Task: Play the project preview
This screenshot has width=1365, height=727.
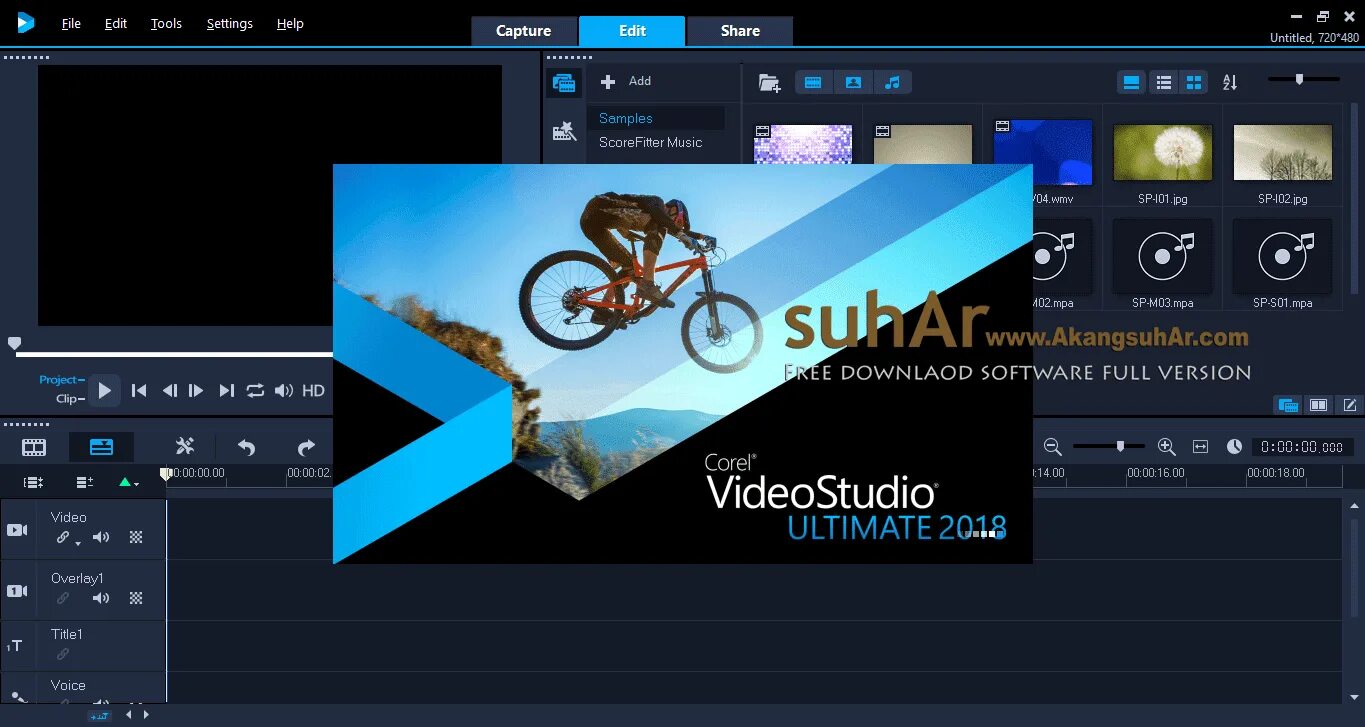Action: coord(104,391)
